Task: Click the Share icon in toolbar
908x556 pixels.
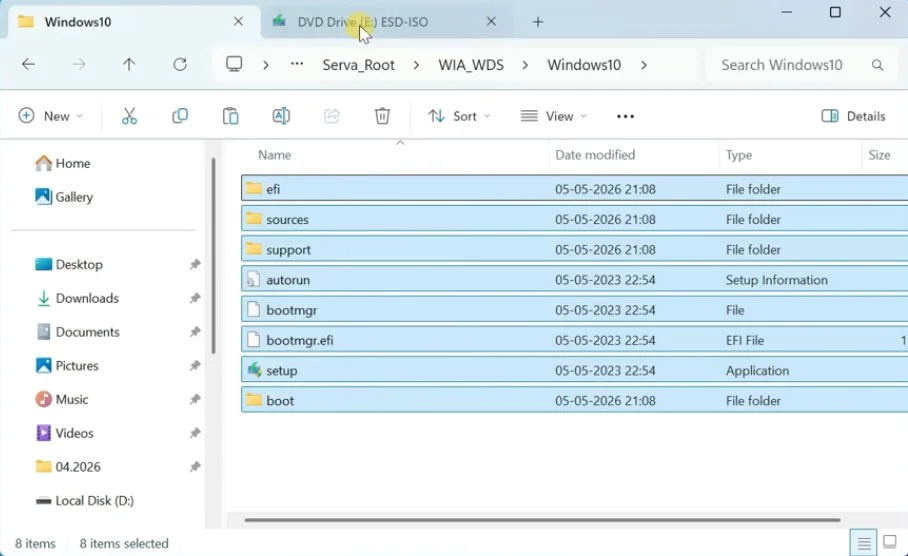Action: [x=331, y=116]
